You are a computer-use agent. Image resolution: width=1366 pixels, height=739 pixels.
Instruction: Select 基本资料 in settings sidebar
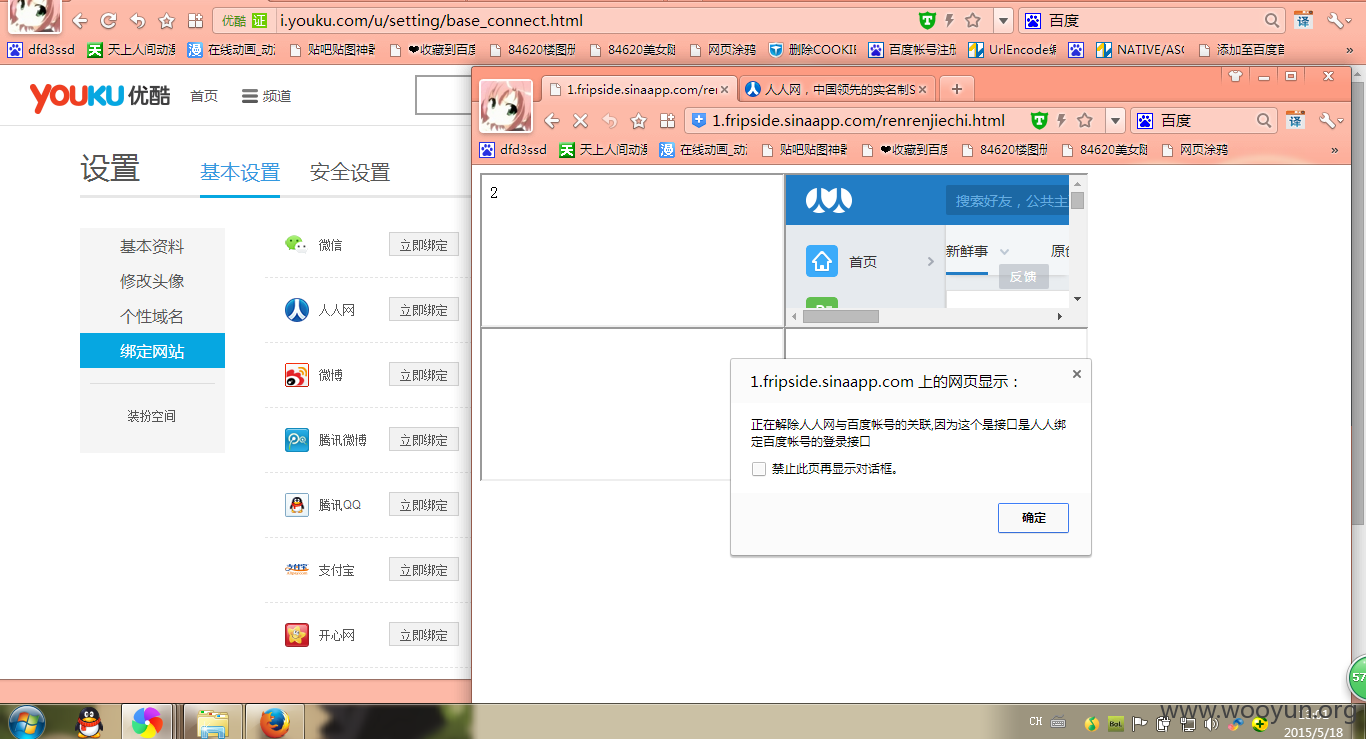tap(152, 247)
